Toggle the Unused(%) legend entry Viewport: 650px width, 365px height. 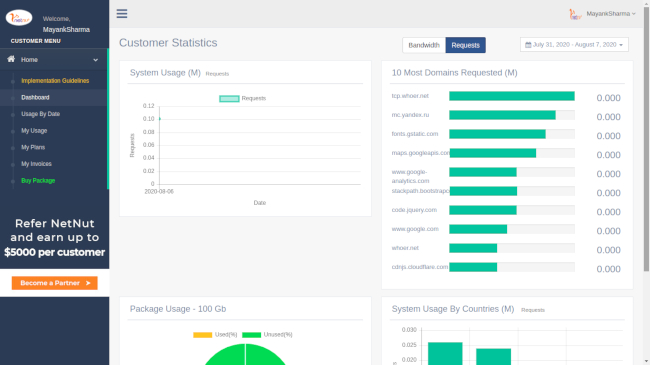click(x=267, y=334)
